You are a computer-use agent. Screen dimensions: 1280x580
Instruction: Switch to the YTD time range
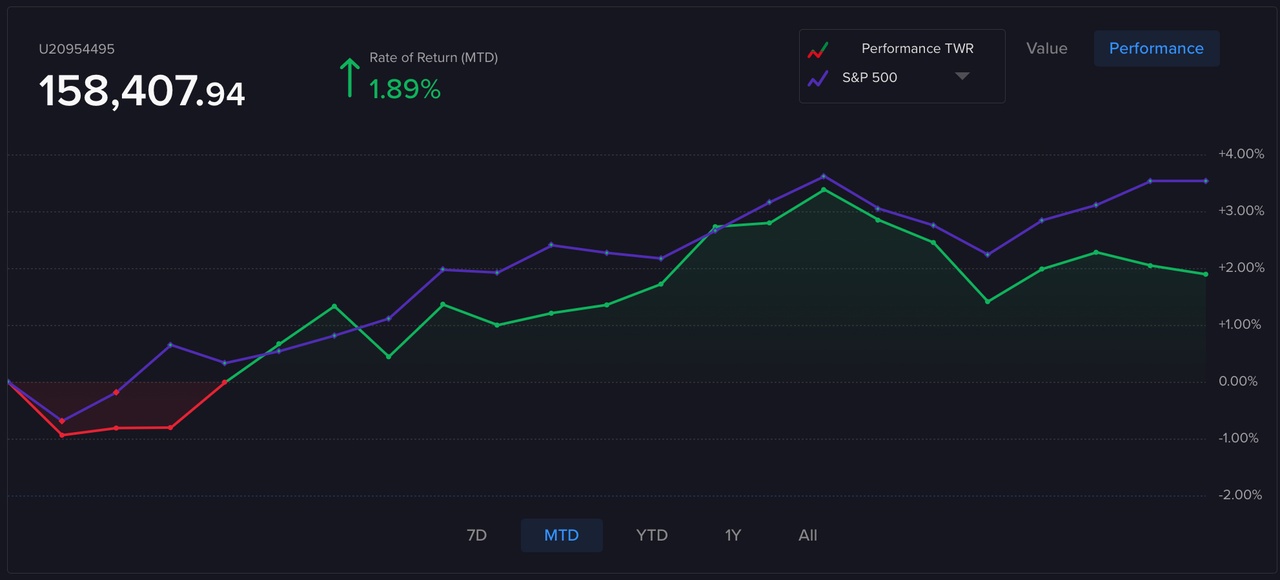point(651,535)
